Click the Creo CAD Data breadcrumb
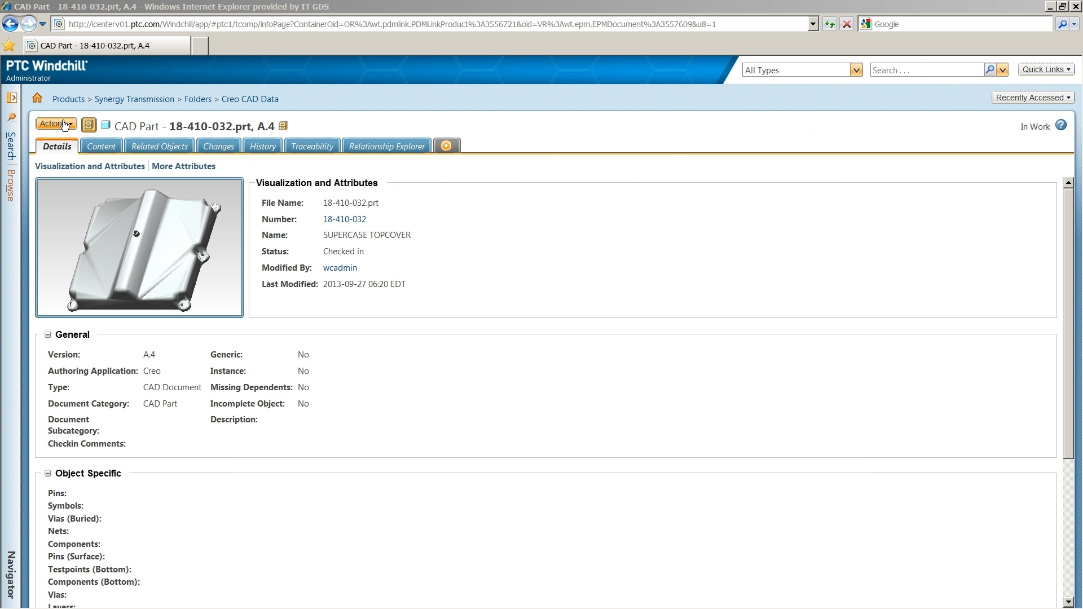The height and width of the screenshot is (609, 1083). [x=250, y=99]
